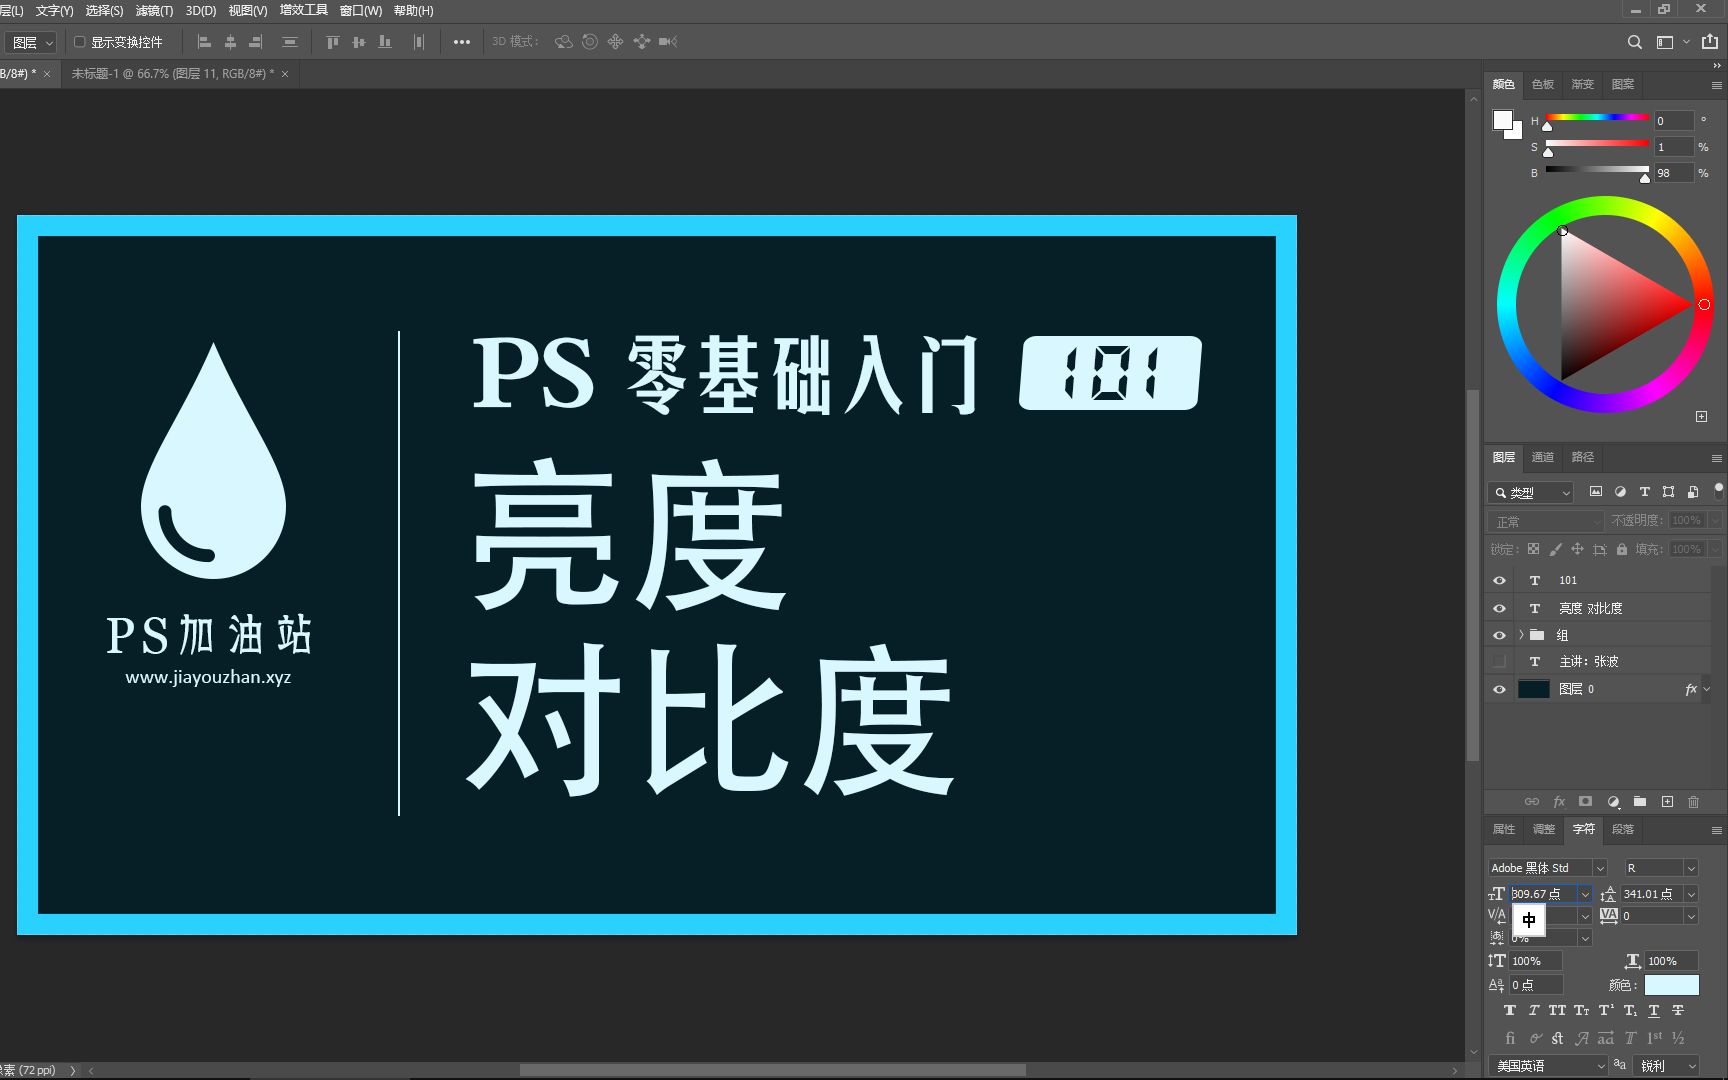Hide 图层 0 layer
The height and width of the screenshot is (1080, 1728).
point(1499,689)
